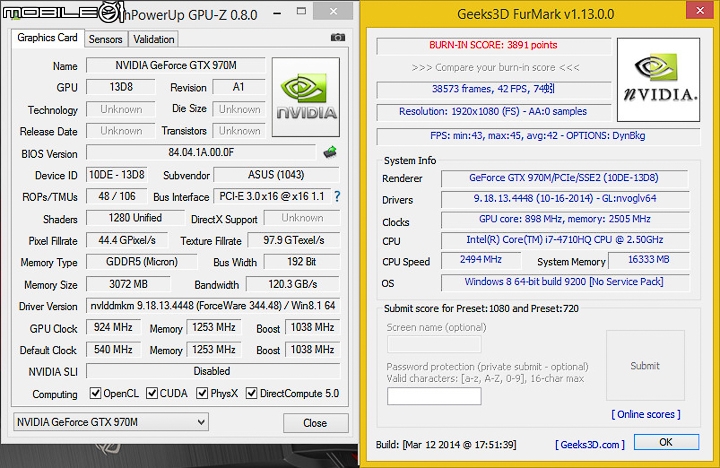The height and width of the screenshot is (468, 720).
Task: Toggle the PhysX checkbox
Action: (x=202, y=393)
